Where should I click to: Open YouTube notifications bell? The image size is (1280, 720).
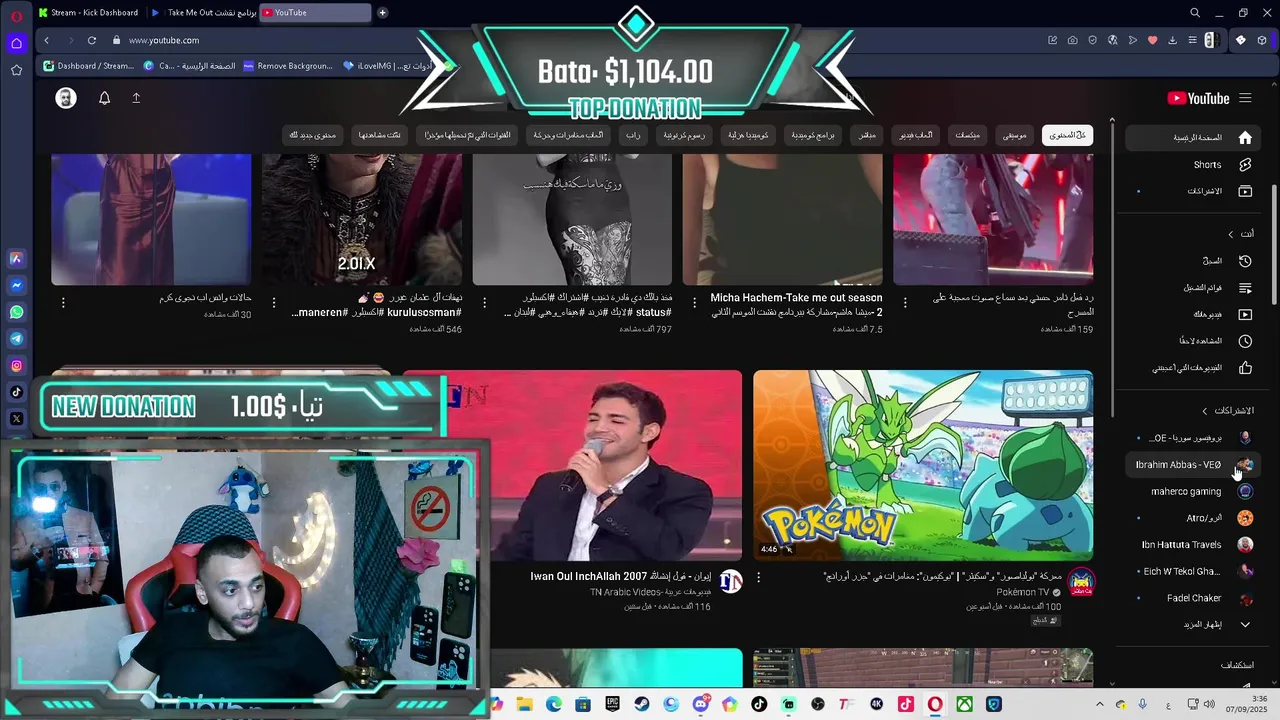click(x=104, y=98)
